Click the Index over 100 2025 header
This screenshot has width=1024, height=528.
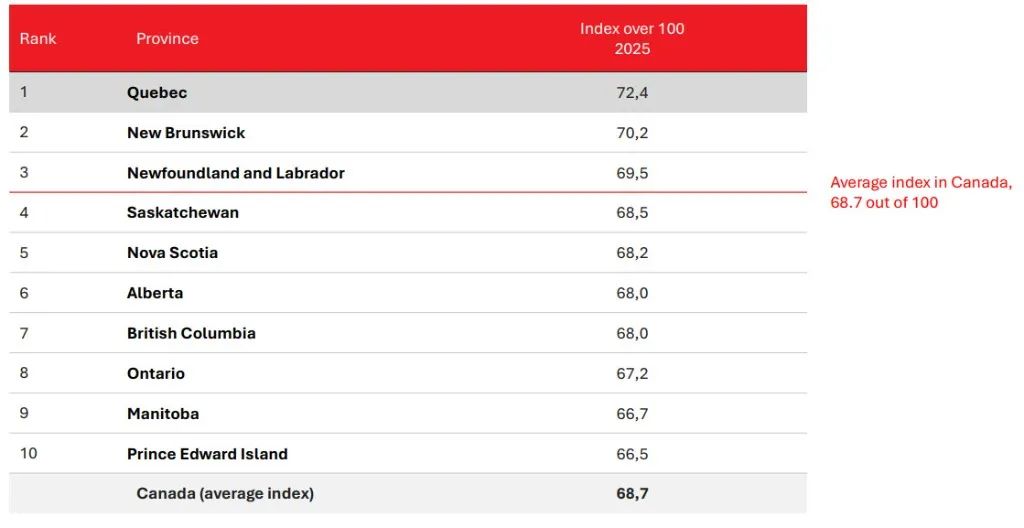(632, 39)
